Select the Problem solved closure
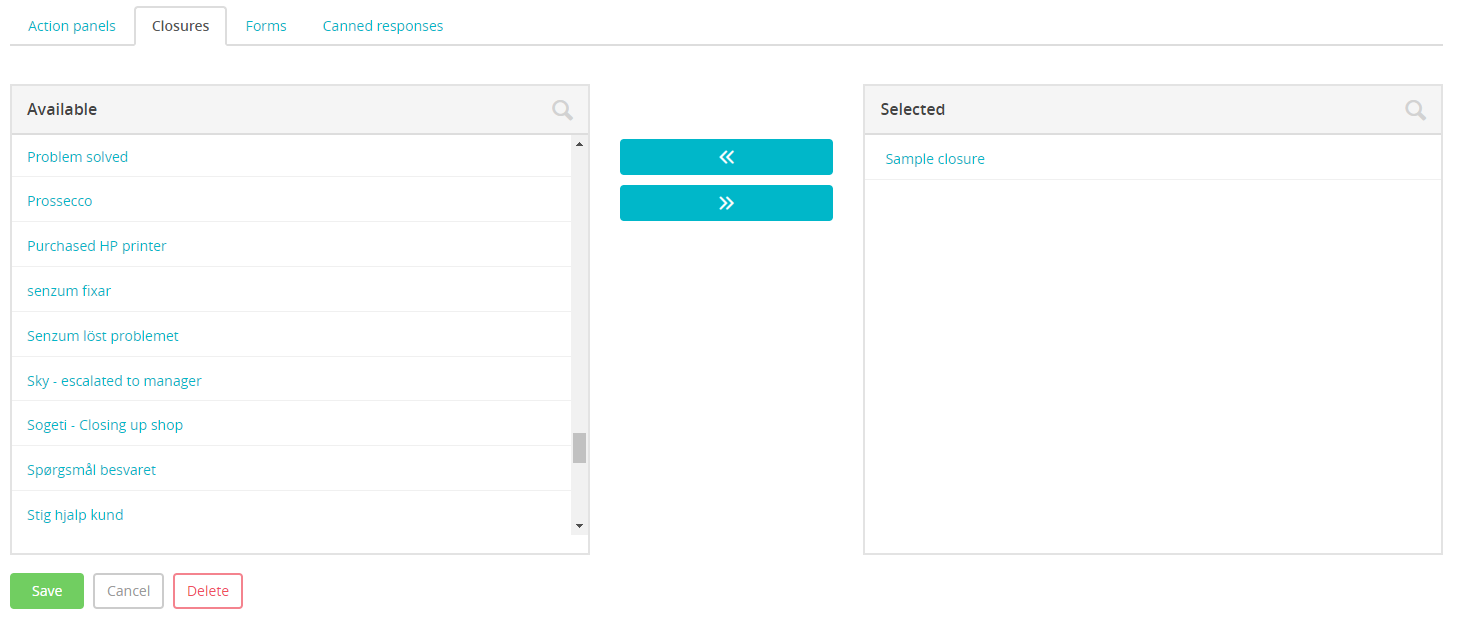Image resolution: width=1471 pixels, height=622 pixels. 78,157
